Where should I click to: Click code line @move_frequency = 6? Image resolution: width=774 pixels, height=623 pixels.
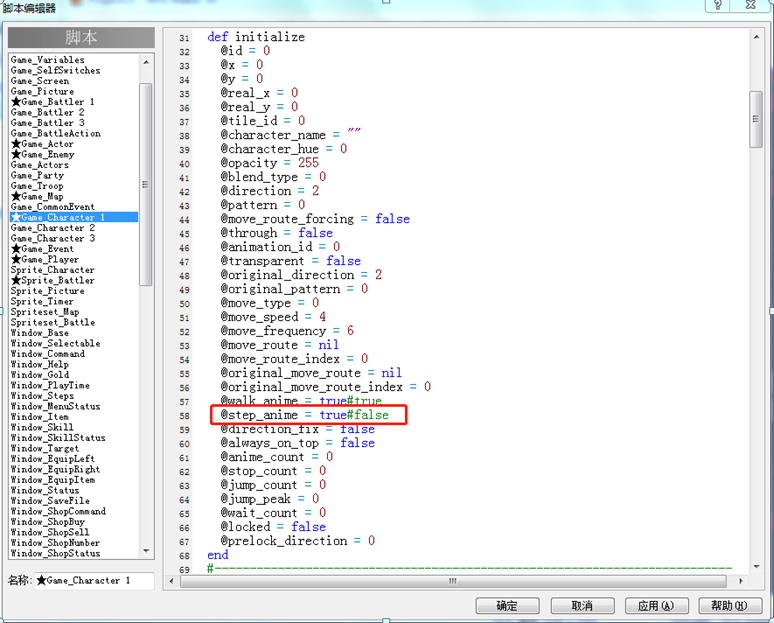coord(287,331)
